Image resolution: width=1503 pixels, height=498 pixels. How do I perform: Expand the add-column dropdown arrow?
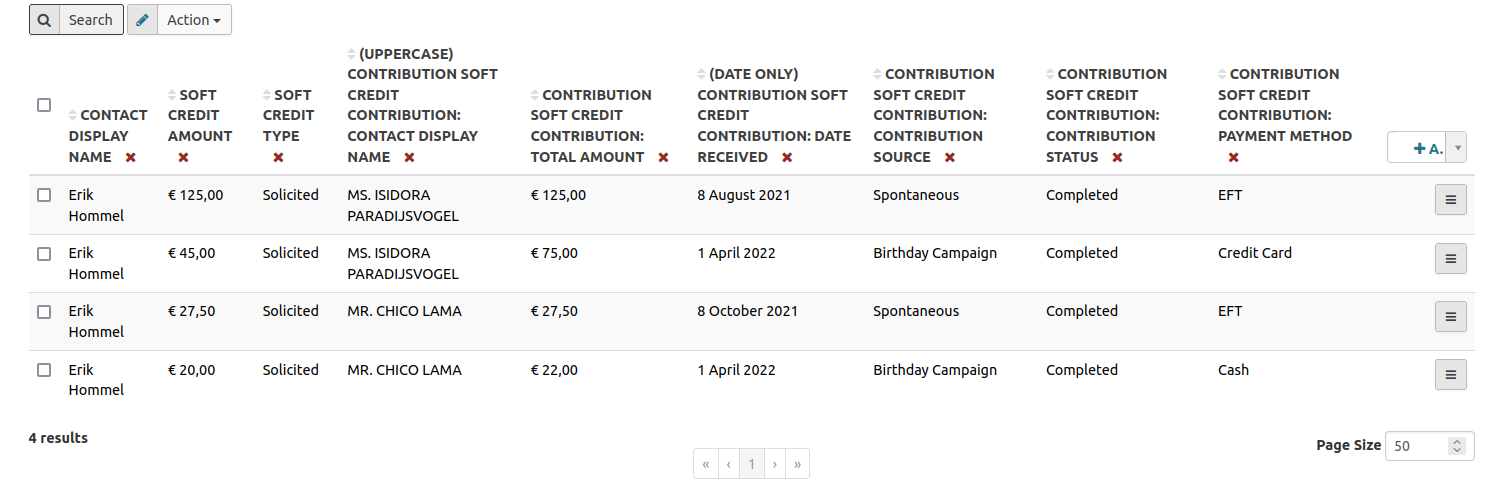point(1457,148)
